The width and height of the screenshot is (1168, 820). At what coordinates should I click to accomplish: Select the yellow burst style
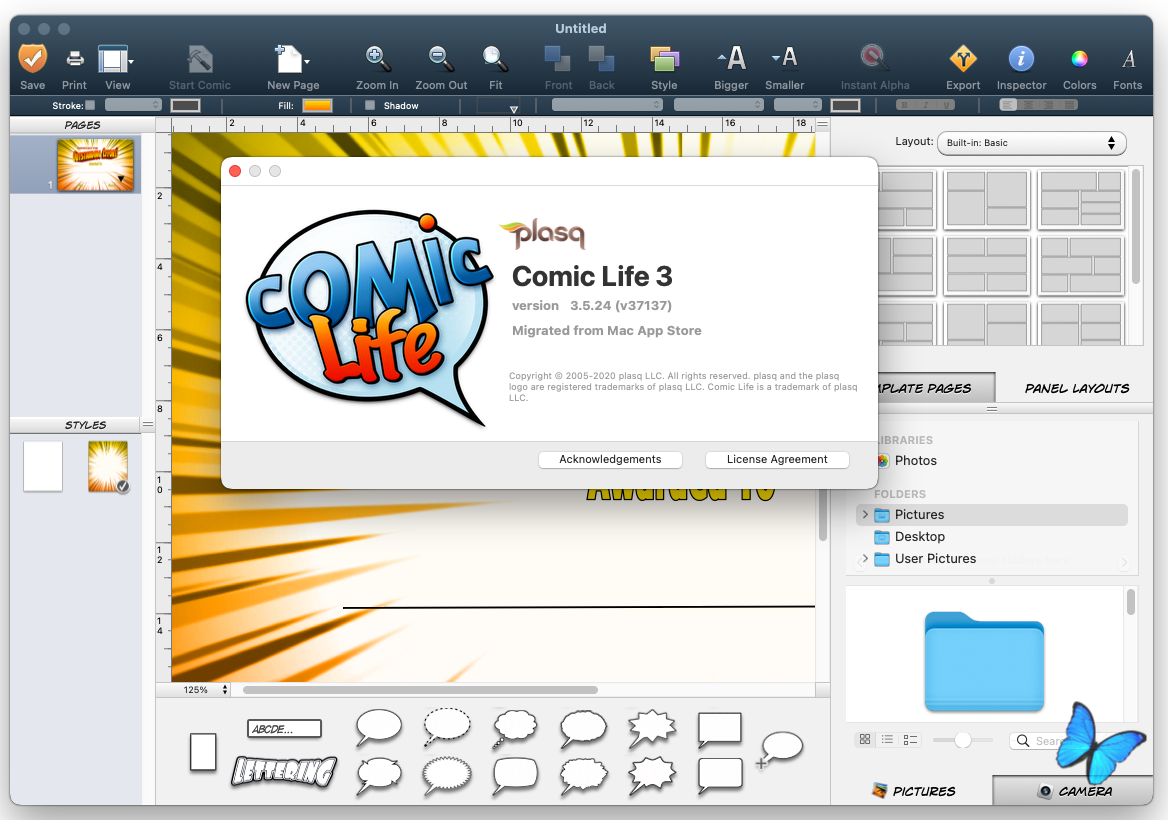[x=108, y=466]
